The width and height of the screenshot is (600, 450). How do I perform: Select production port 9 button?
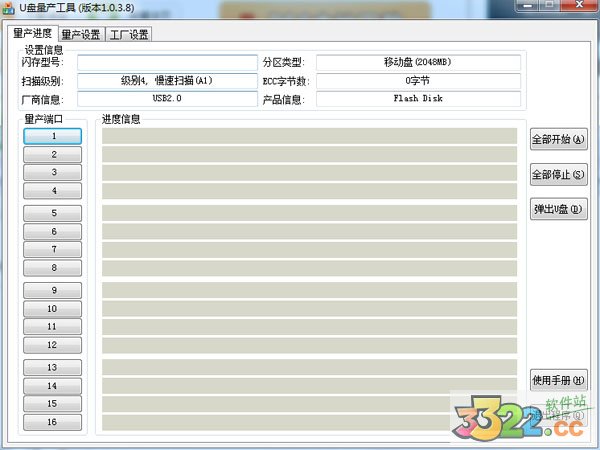(x=52, y=290)
